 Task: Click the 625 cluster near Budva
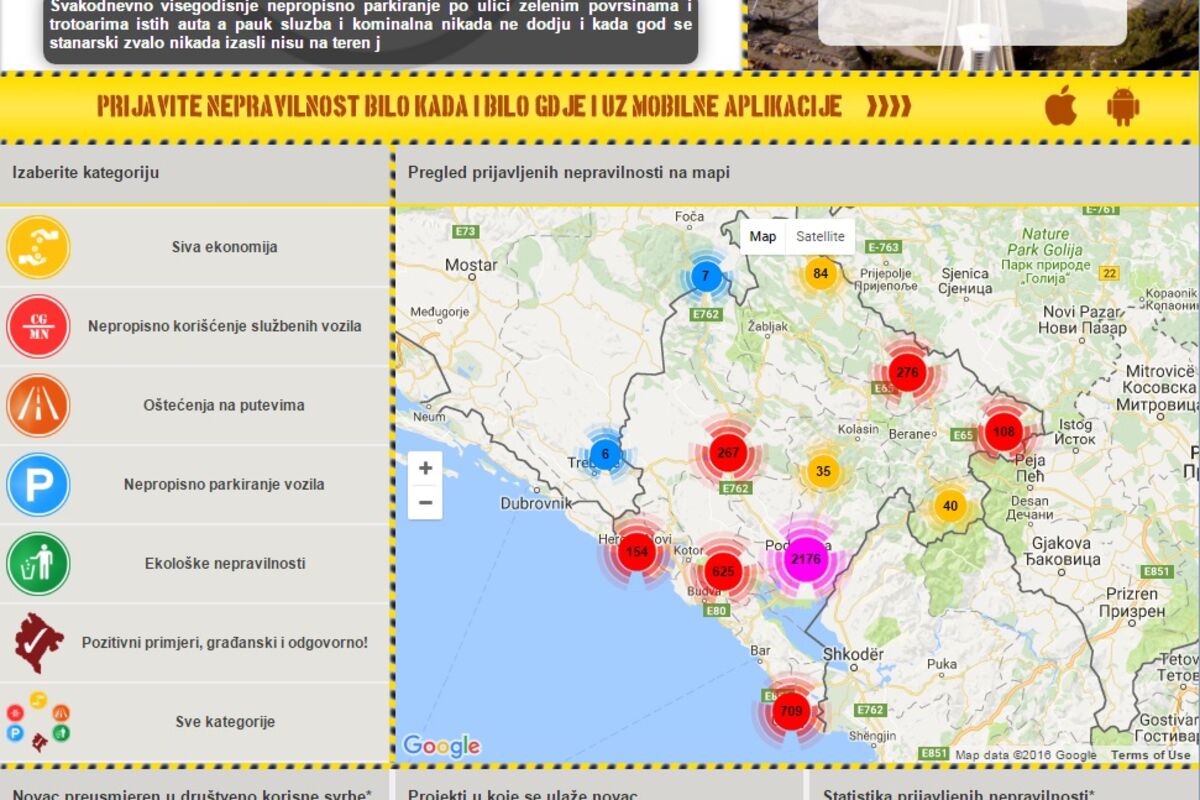pos(723,572)
